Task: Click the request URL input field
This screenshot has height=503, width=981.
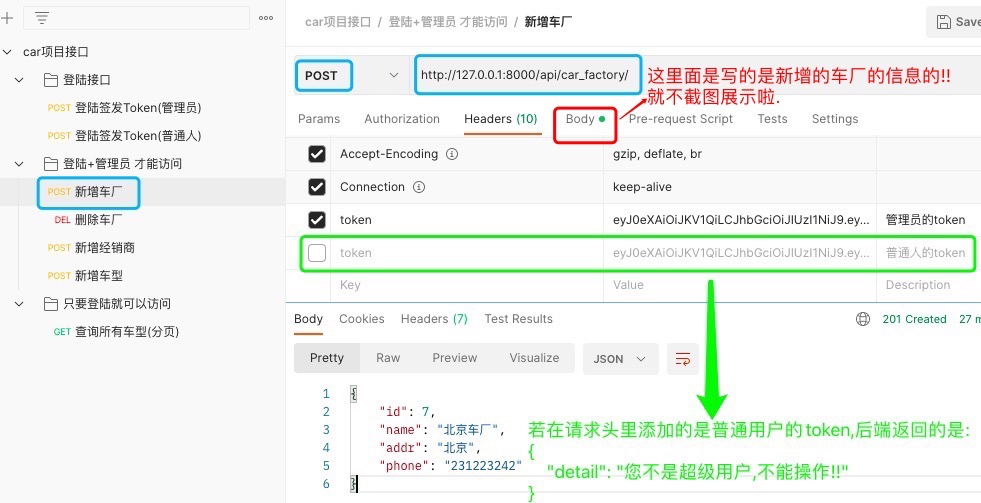Action: (525, 75)
